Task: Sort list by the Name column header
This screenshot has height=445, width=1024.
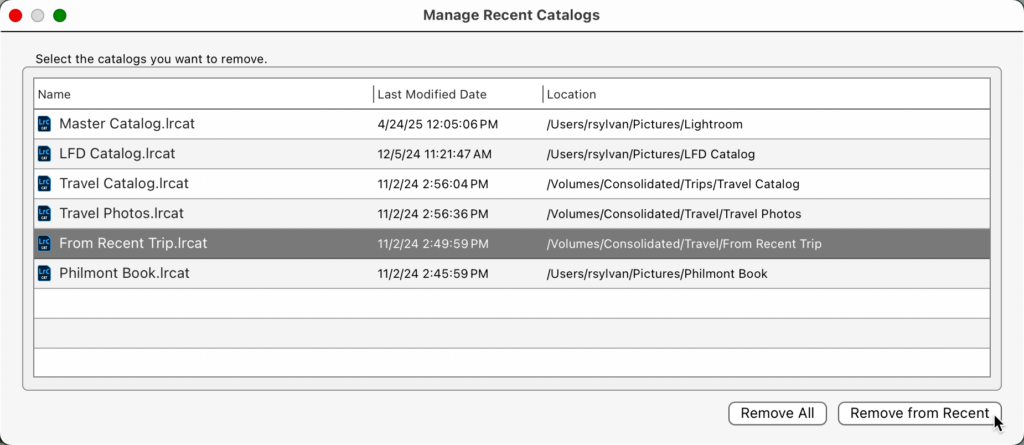Action: point(54,94)
